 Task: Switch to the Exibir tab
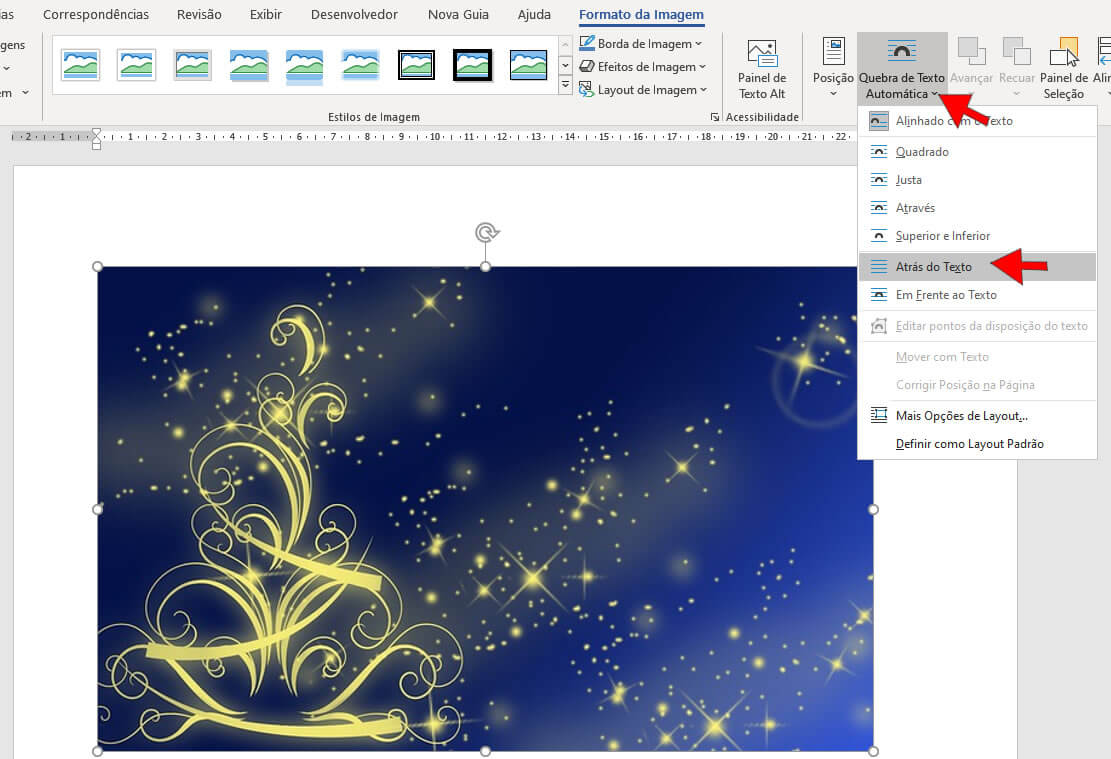click(266, 14)
